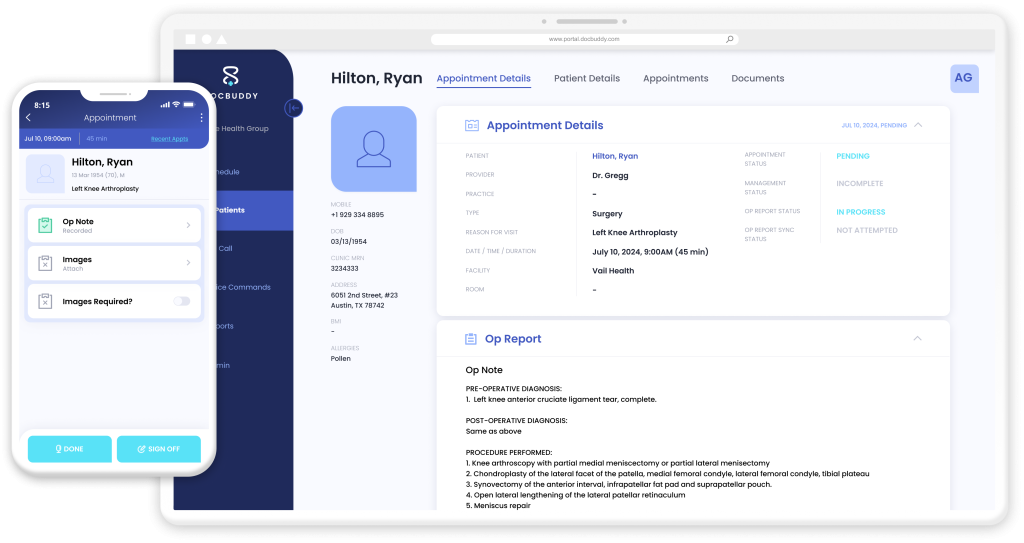Click the Op Report clipboard icon
The image size is (1024, 543).
click(x=471, y=340)
